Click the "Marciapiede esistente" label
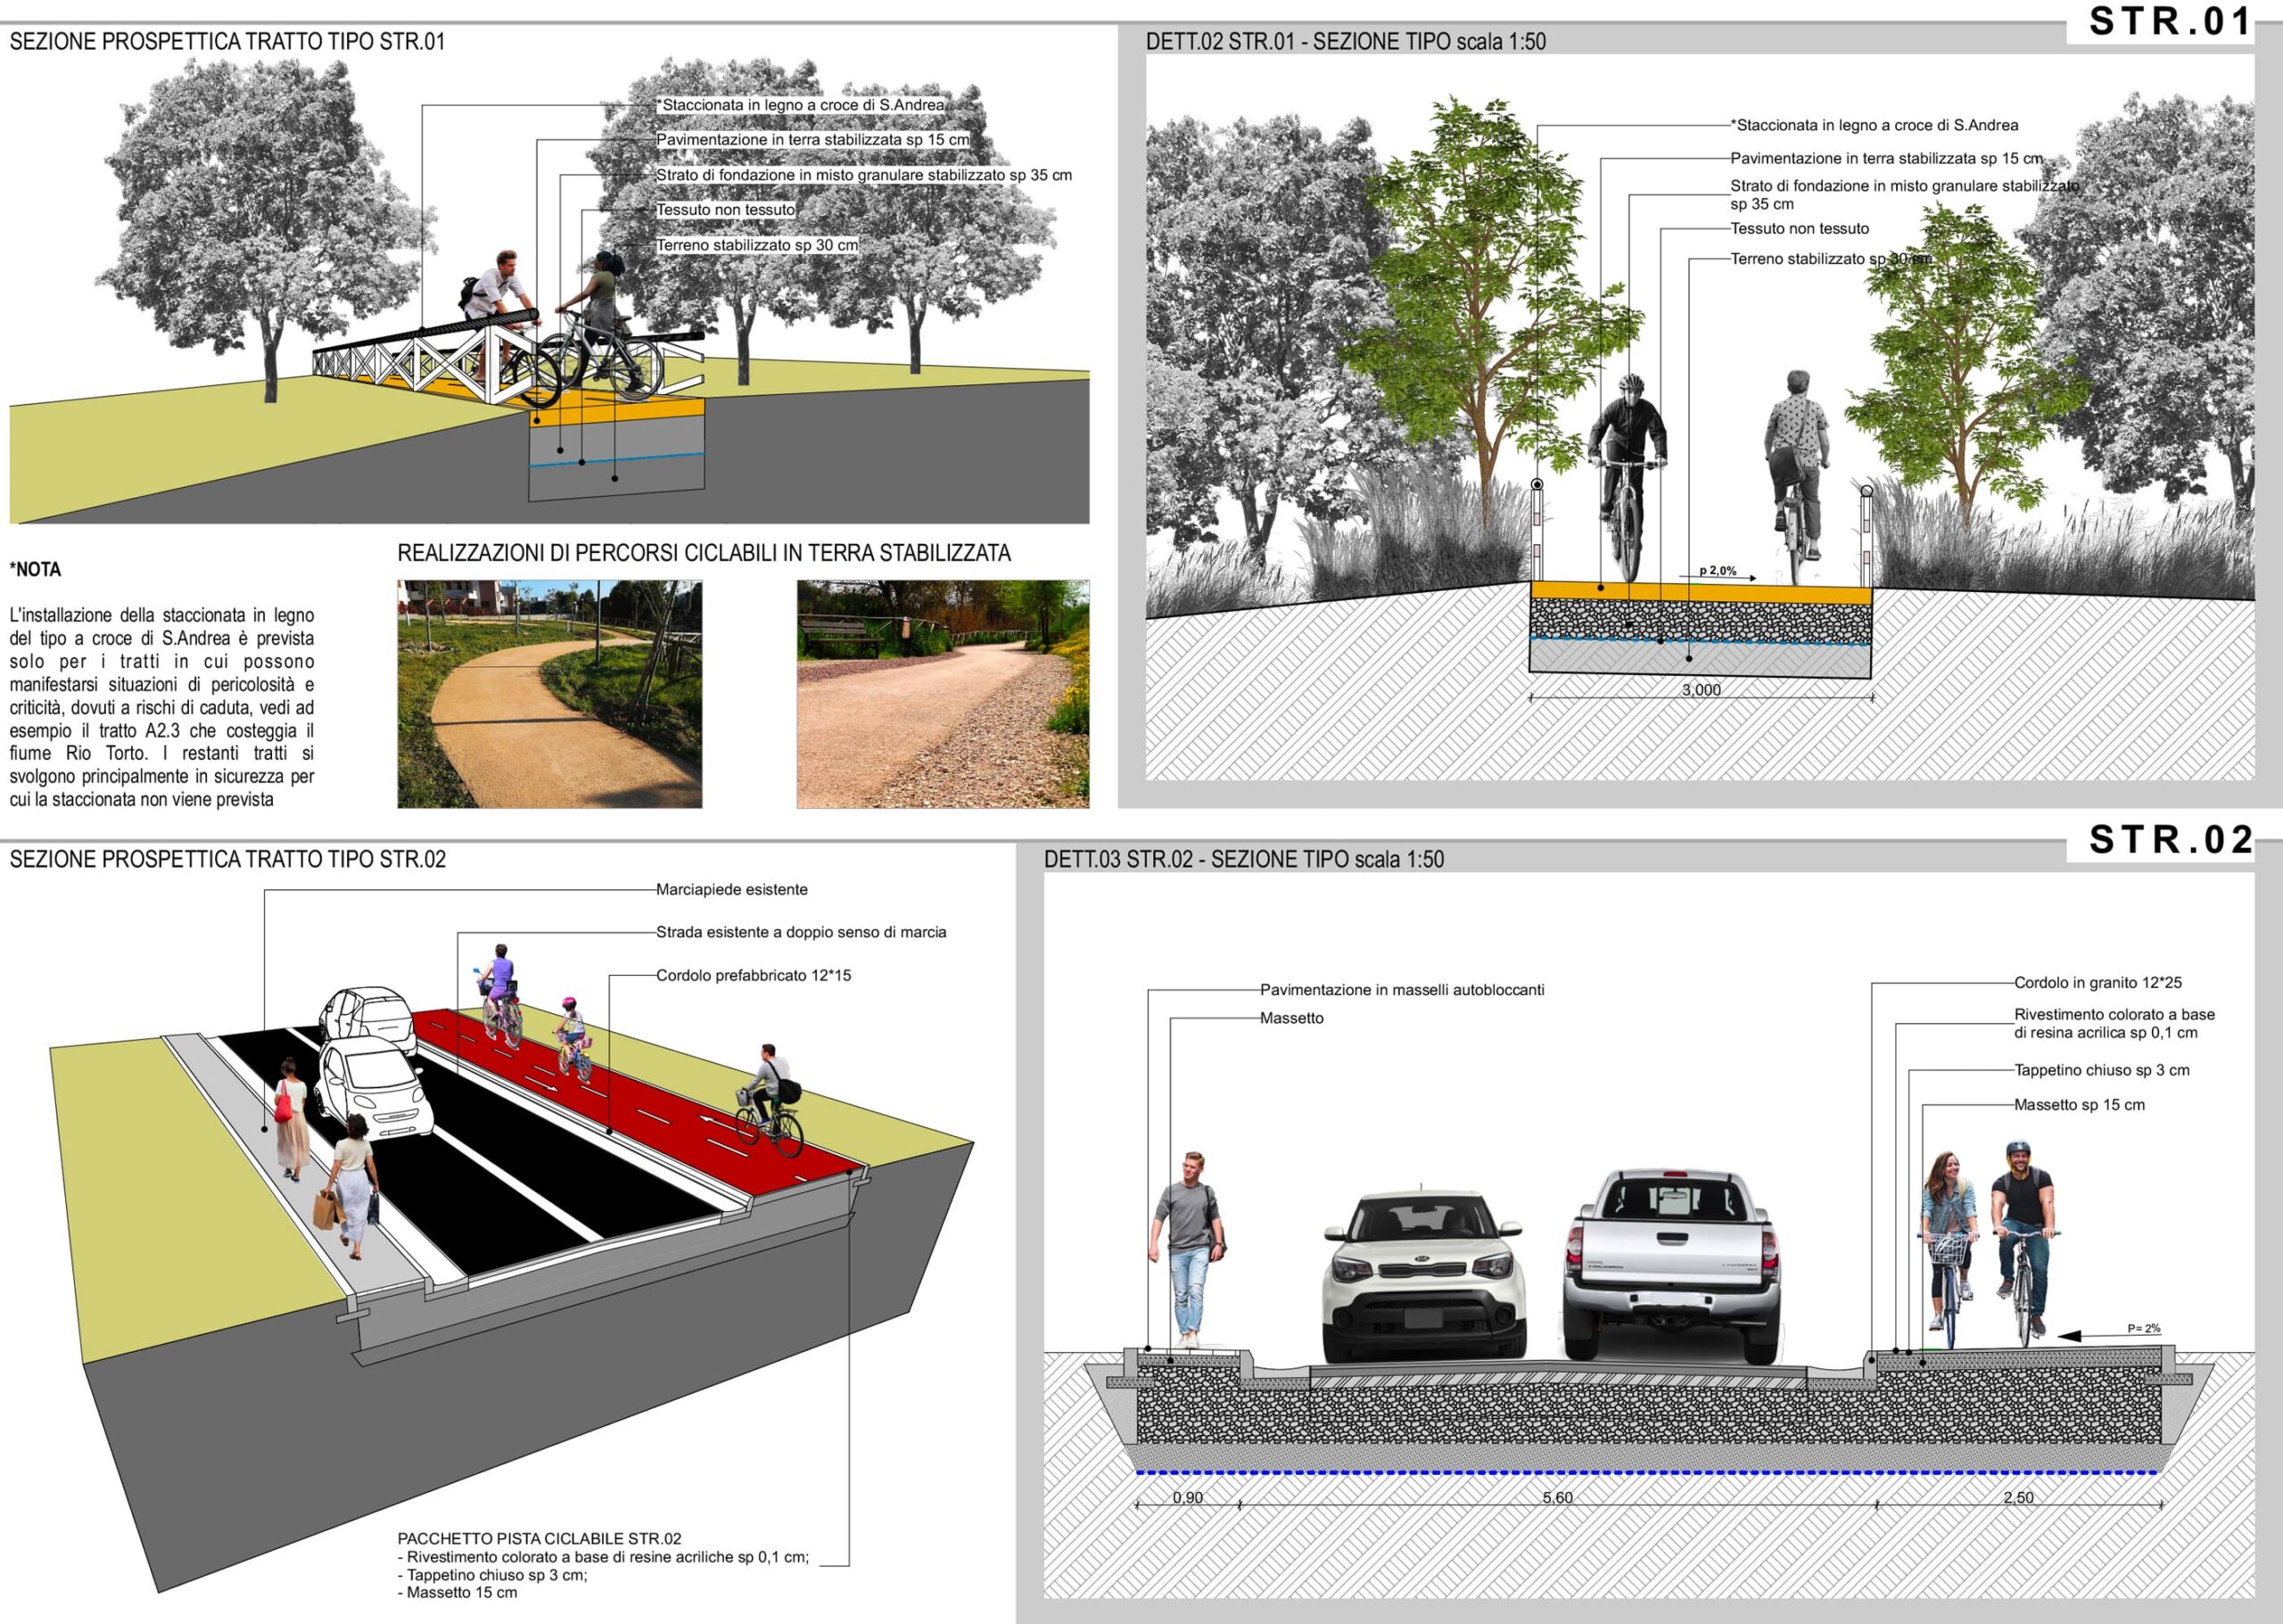 732,889
